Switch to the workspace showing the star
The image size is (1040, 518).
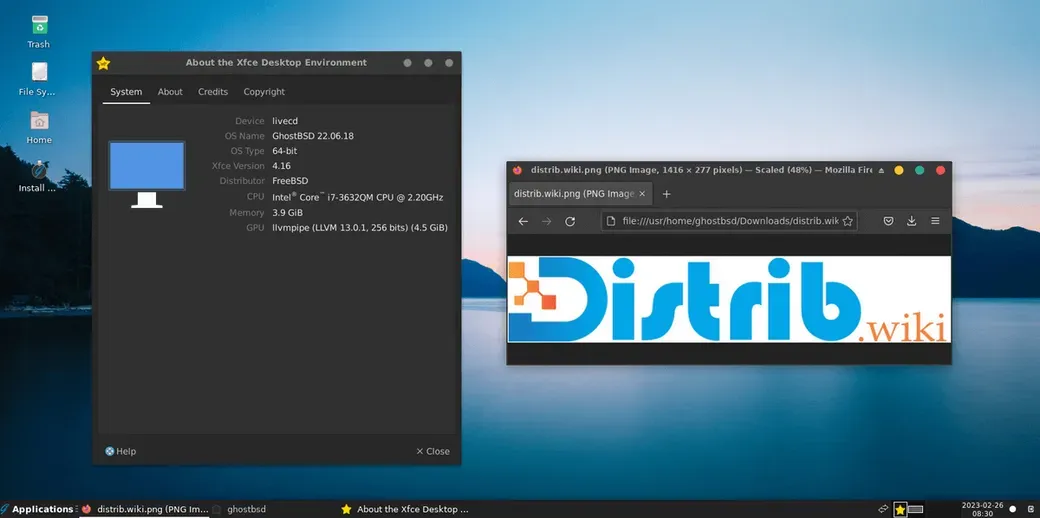click(x=900, y=509)
